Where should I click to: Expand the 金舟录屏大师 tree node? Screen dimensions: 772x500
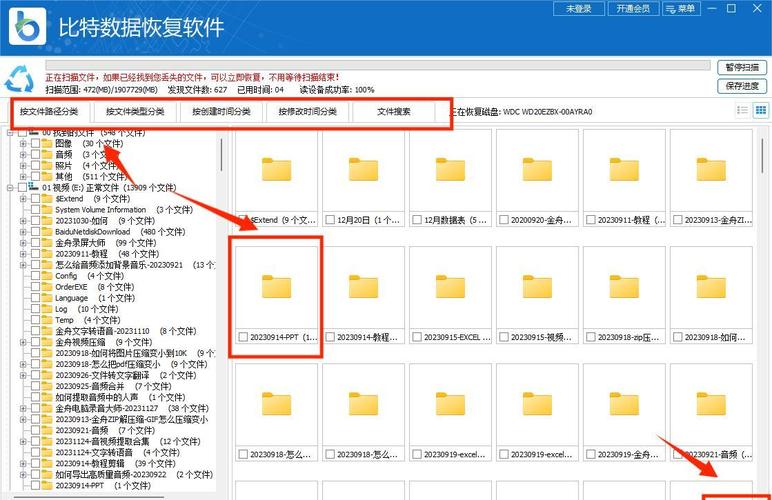click(23, 243)
